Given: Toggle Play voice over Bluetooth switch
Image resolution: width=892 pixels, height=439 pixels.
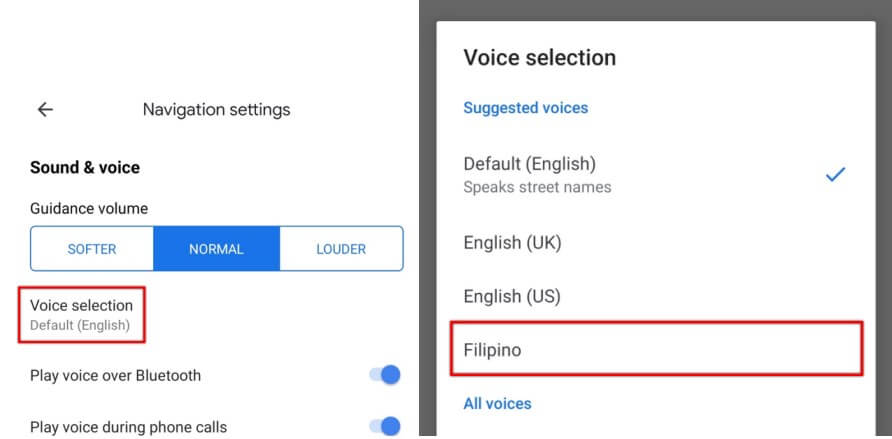Looking at the screenshot, I should pos(384,375).
